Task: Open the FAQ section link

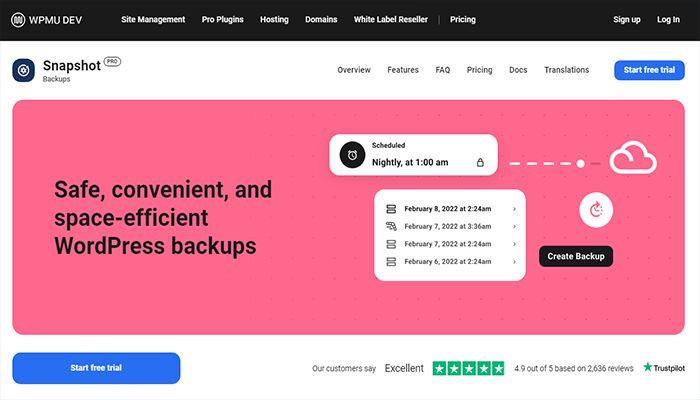Action: point(443,70)
